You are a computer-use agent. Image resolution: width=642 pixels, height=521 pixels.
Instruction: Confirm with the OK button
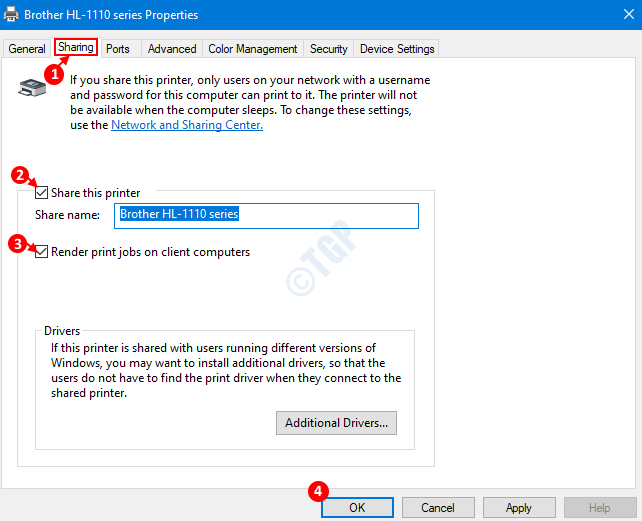click(x=357, y=507)
